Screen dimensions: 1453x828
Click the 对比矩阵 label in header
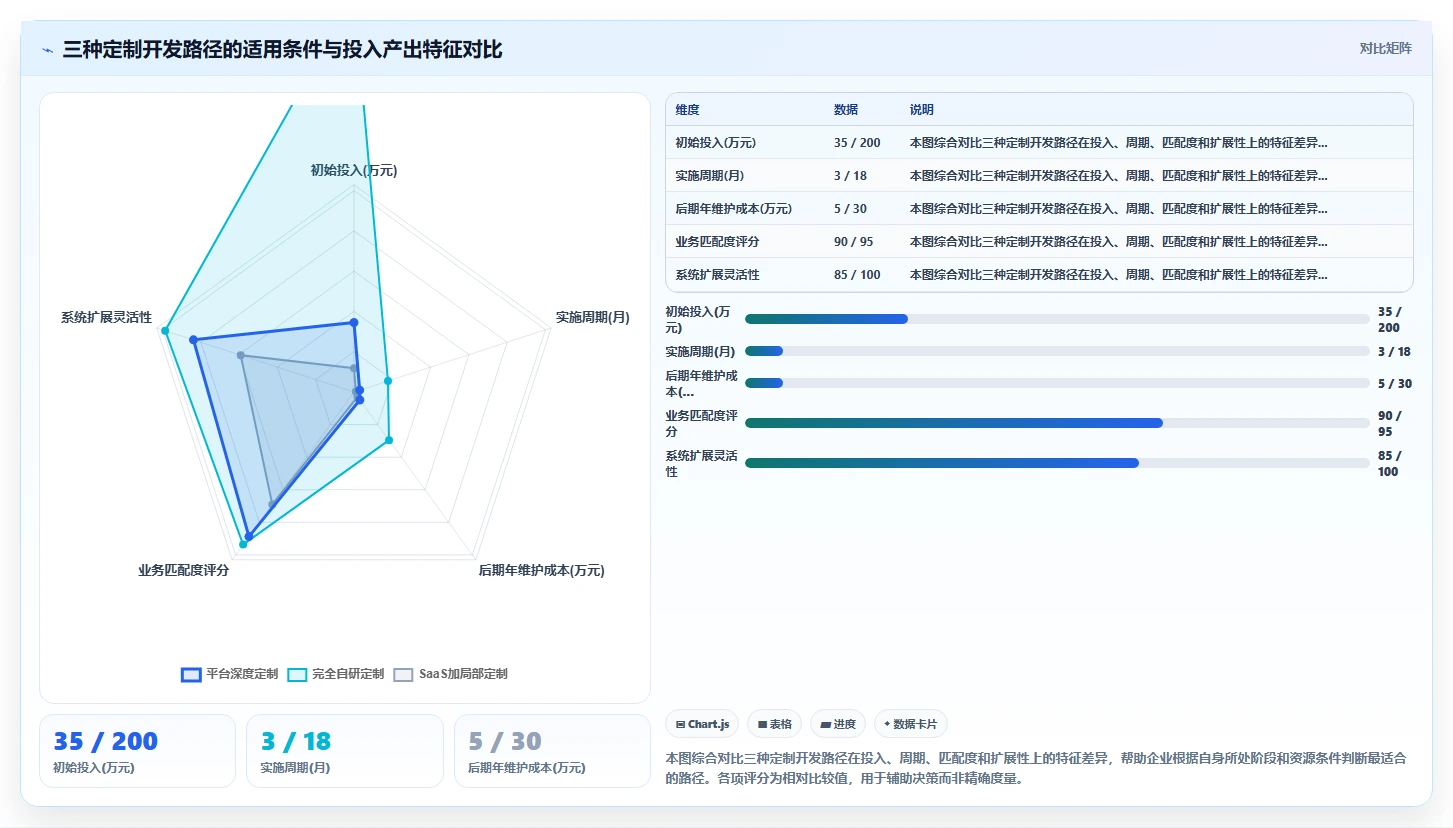(1386, 48)
